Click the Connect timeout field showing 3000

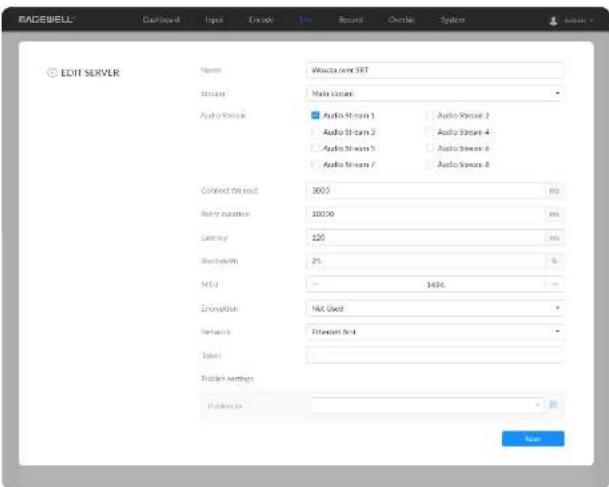426,191
